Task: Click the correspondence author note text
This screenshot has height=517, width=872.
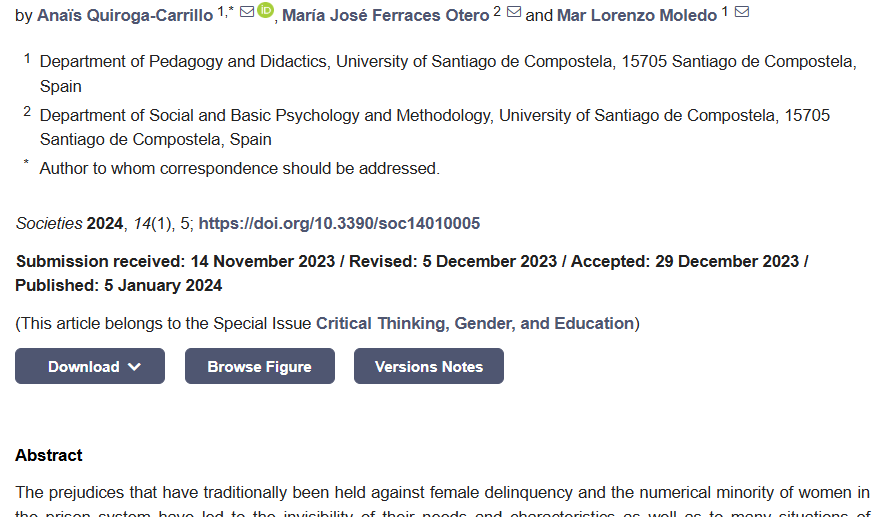Action: tap(240, 168)
